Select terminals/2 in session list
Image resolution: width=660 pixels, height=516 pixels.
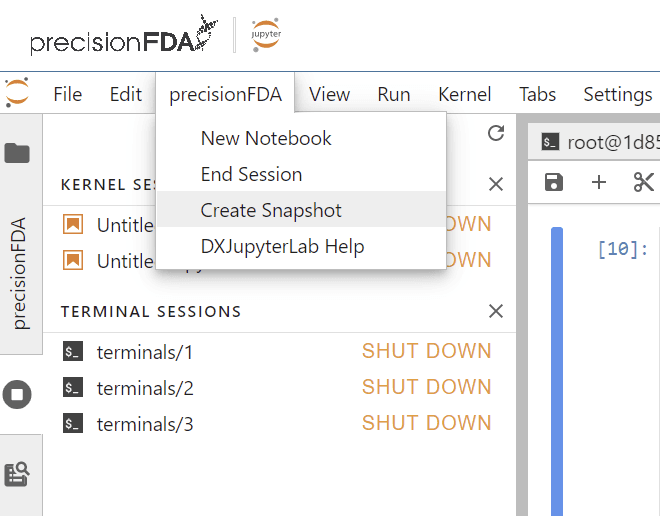point(145,388)
